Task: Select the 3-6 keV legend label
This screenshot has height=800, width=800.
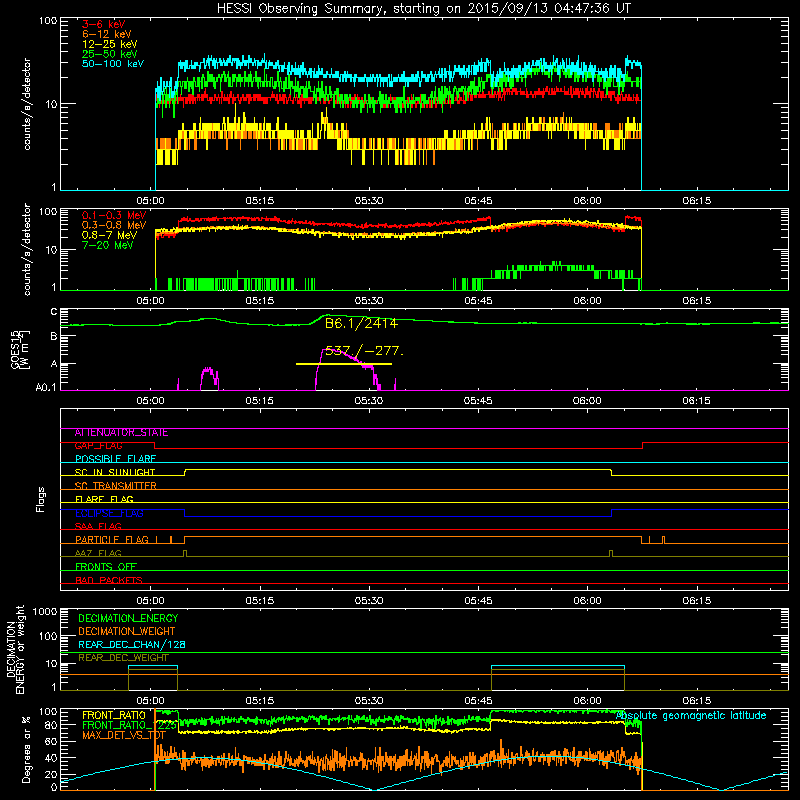Action: 104,24
